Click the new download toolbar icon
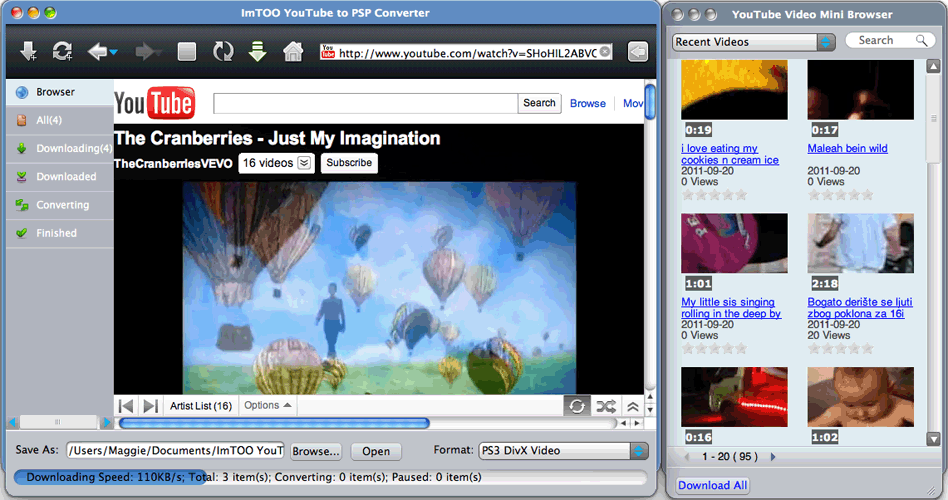The width and height of the screenshot is (948, 500). [x=28, y=52]
